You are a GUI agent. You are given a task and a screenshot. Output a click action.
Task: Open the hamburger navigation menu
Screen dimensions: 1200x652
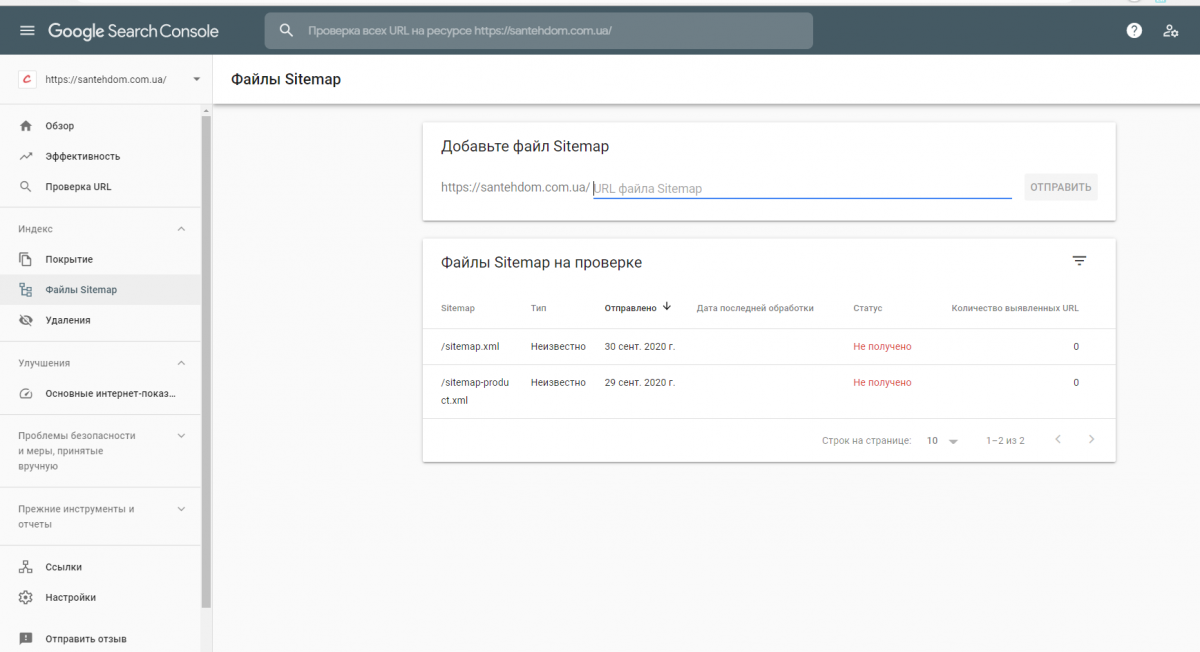coord(27,31)
